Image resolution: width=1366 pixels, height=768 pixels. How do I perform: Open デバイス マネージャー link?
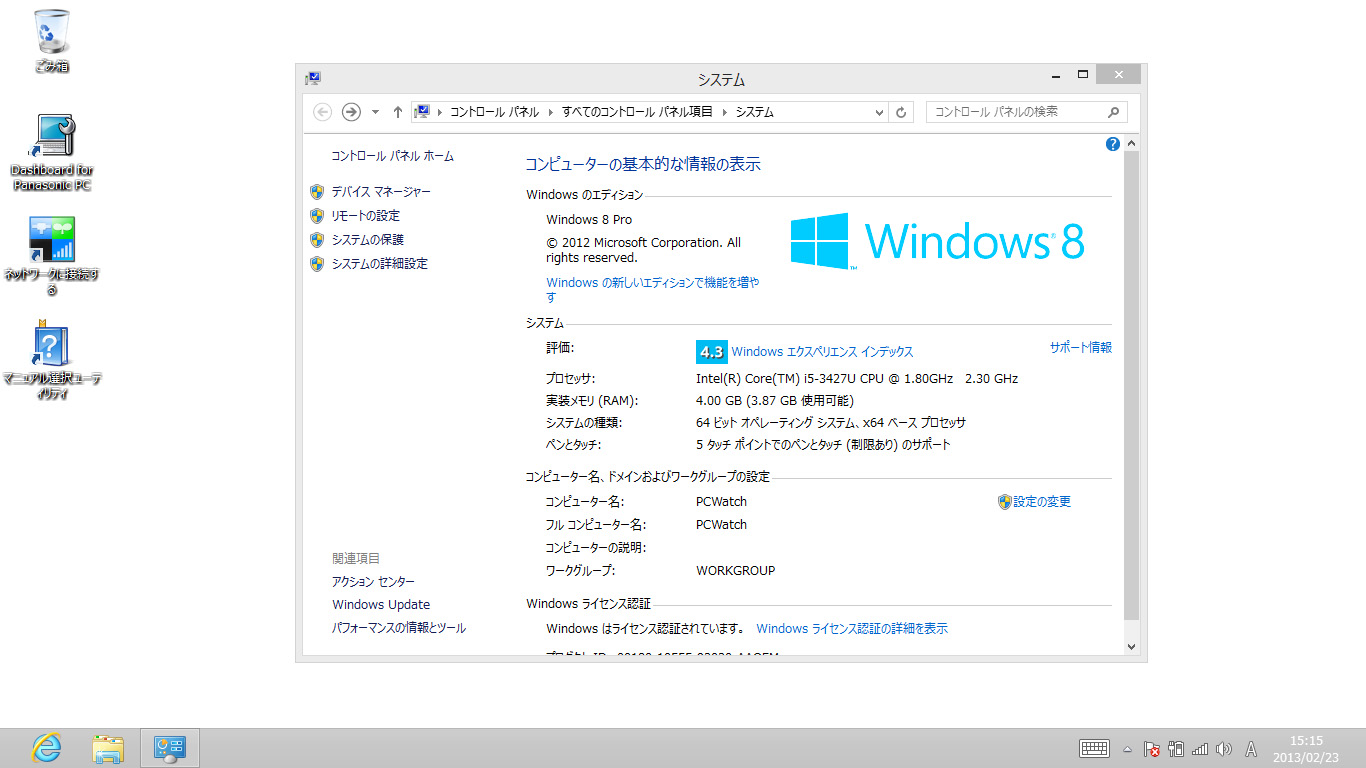pyautogui.click(x=381, y=191)
